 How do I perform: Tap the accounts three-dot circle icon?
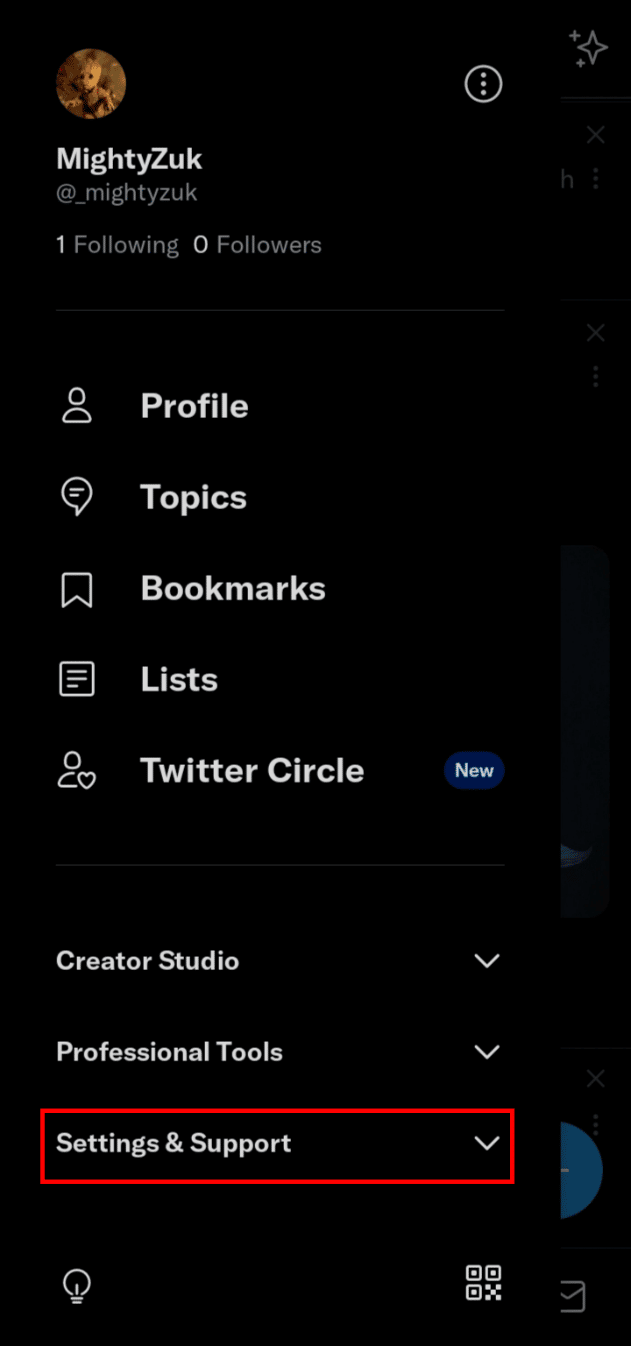pos(484,84)
